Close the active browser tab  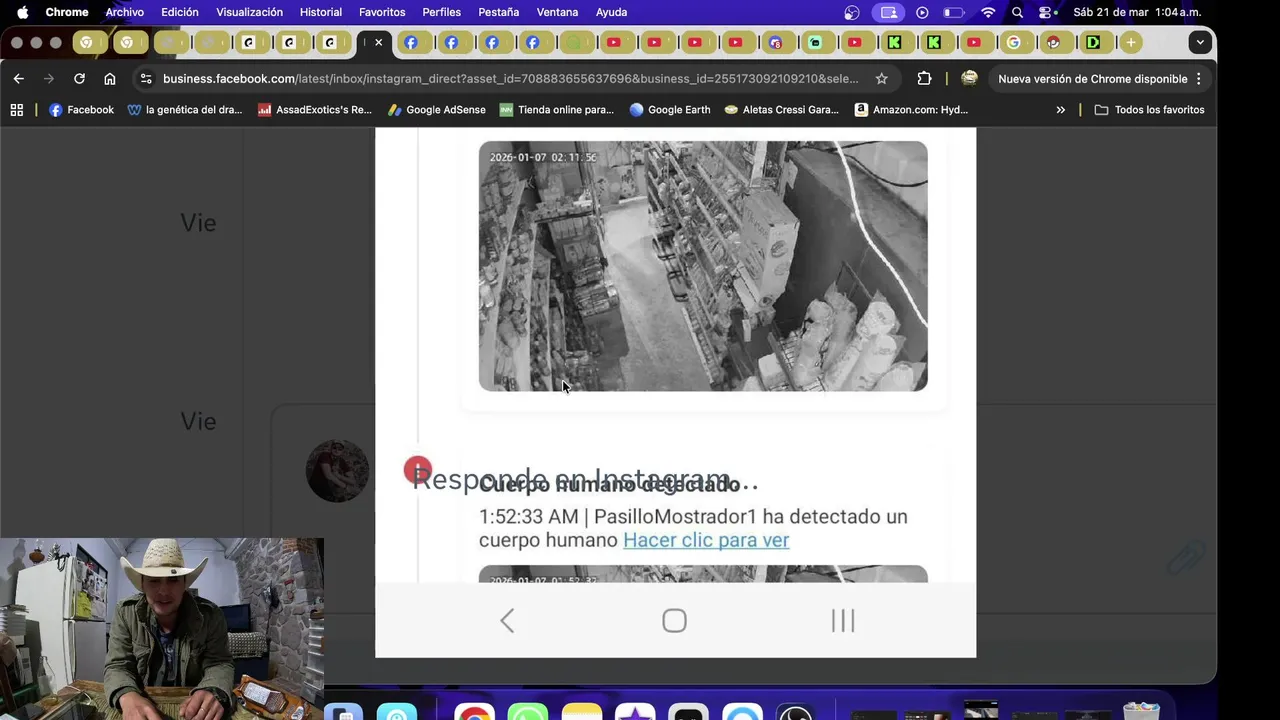(379, 42)
